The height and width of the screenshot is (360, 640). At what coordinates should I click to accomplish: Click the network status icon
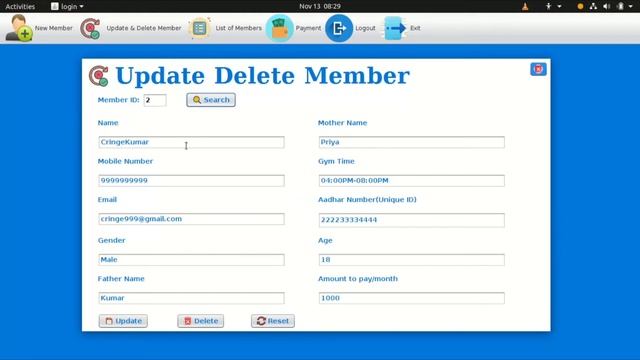click(x=593, y=6)
